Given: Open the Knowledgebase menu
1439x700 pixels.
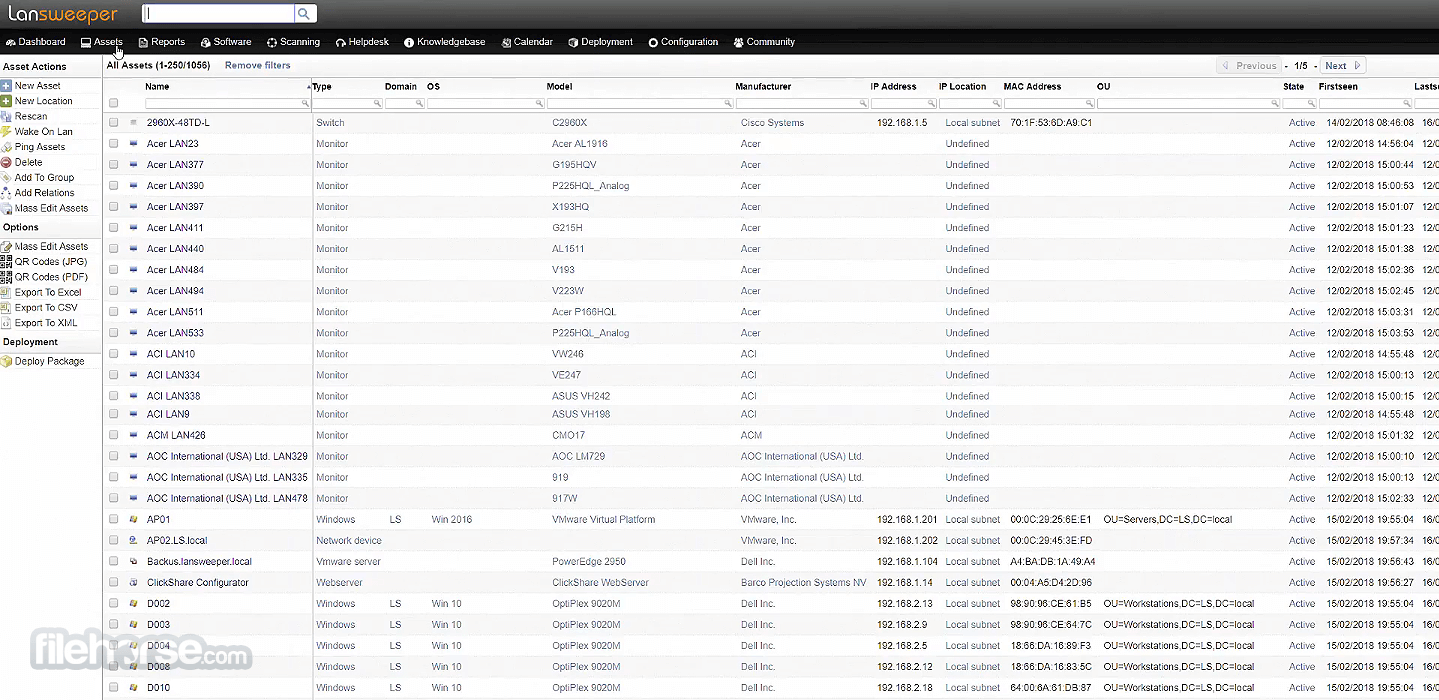Looking at the screenshot, I should point(445,42).
